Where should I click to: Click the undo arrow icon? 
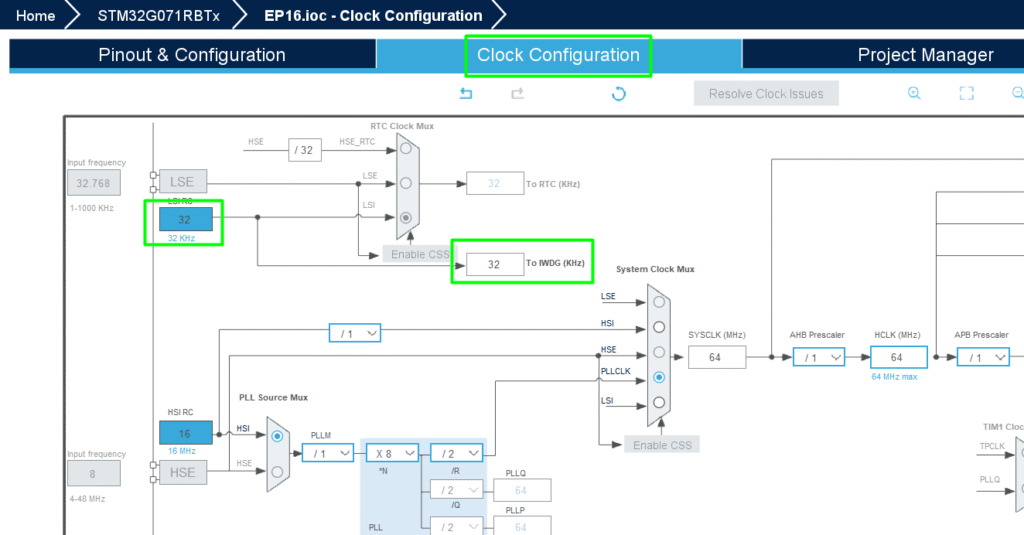pos(466,93)
